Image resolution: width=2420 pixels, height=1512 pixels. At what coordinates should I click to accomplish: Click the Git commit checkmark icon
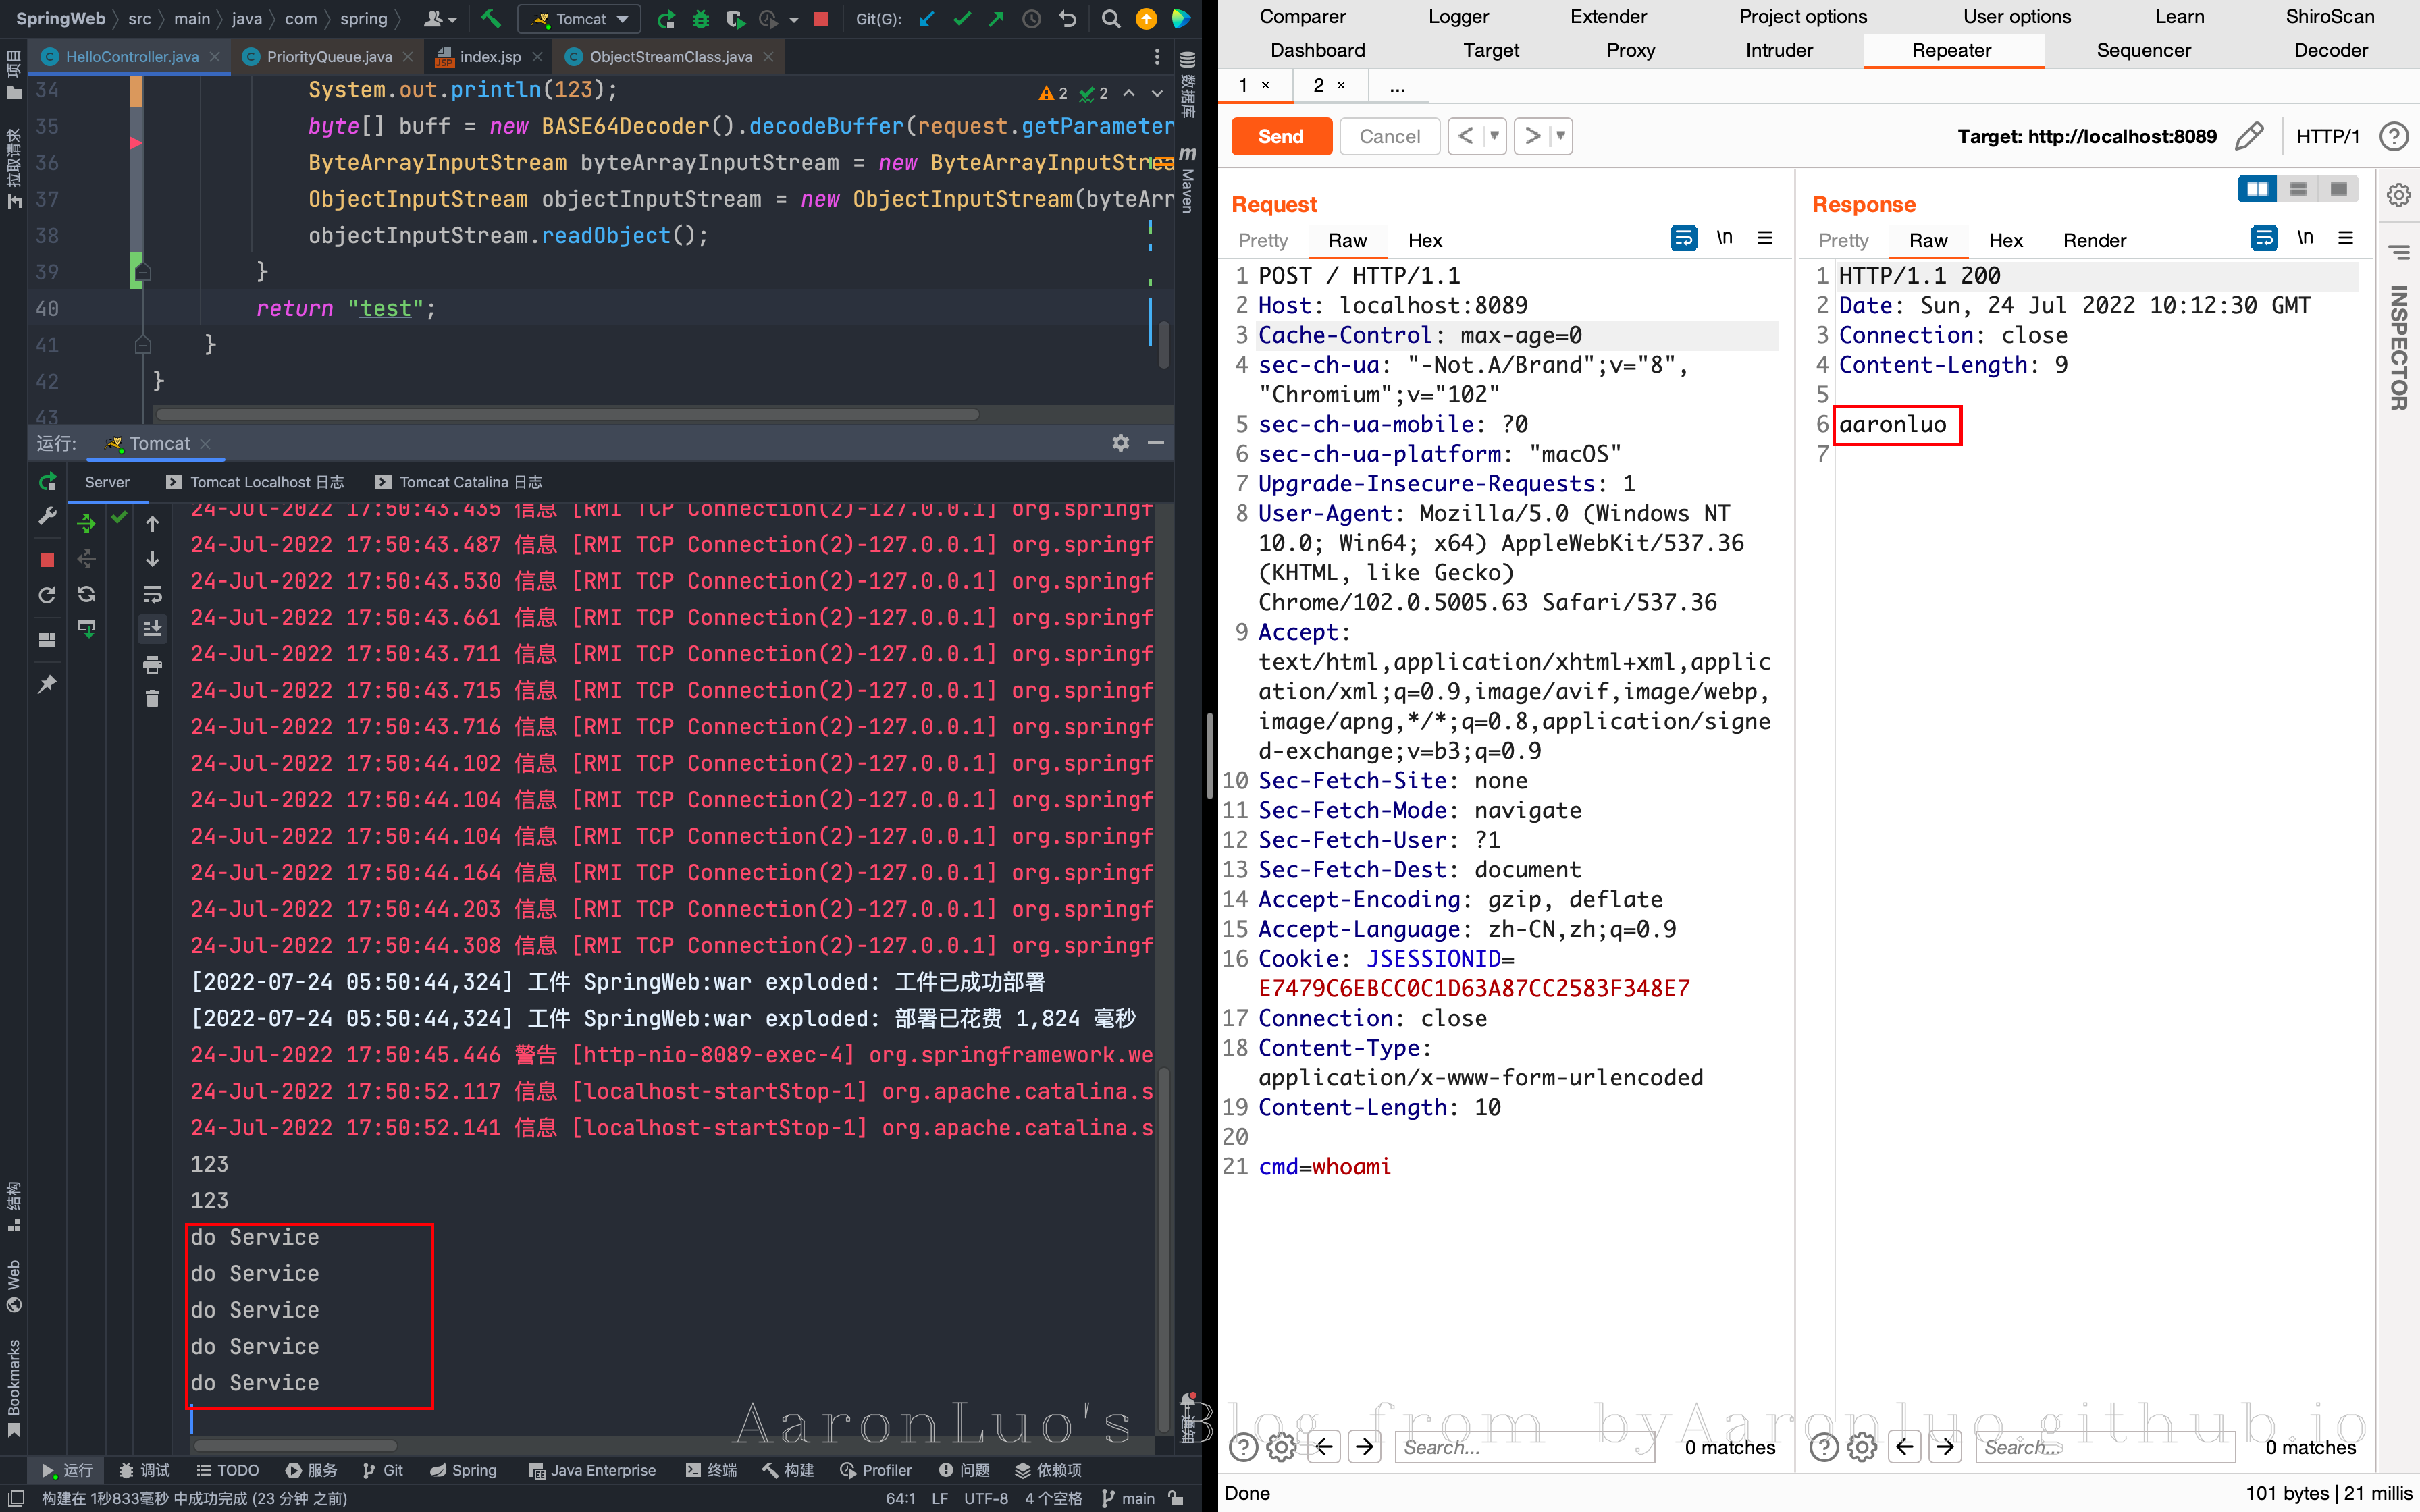[x=962, y=19]
